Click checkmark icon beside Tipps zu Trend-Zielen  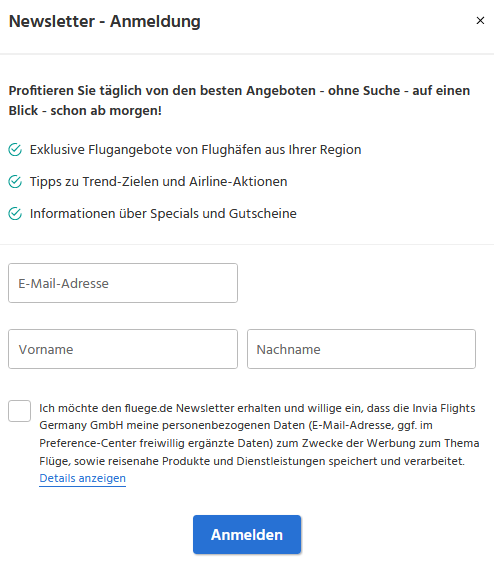click(x=15, y=182)
